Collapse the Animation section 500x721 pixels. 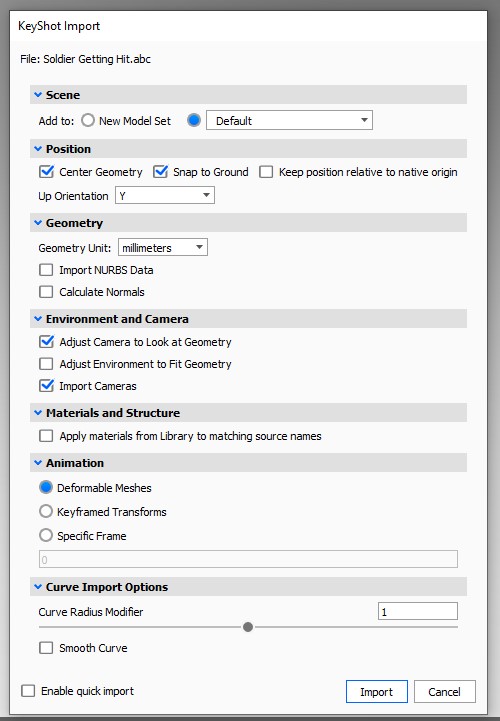point(38,463)
